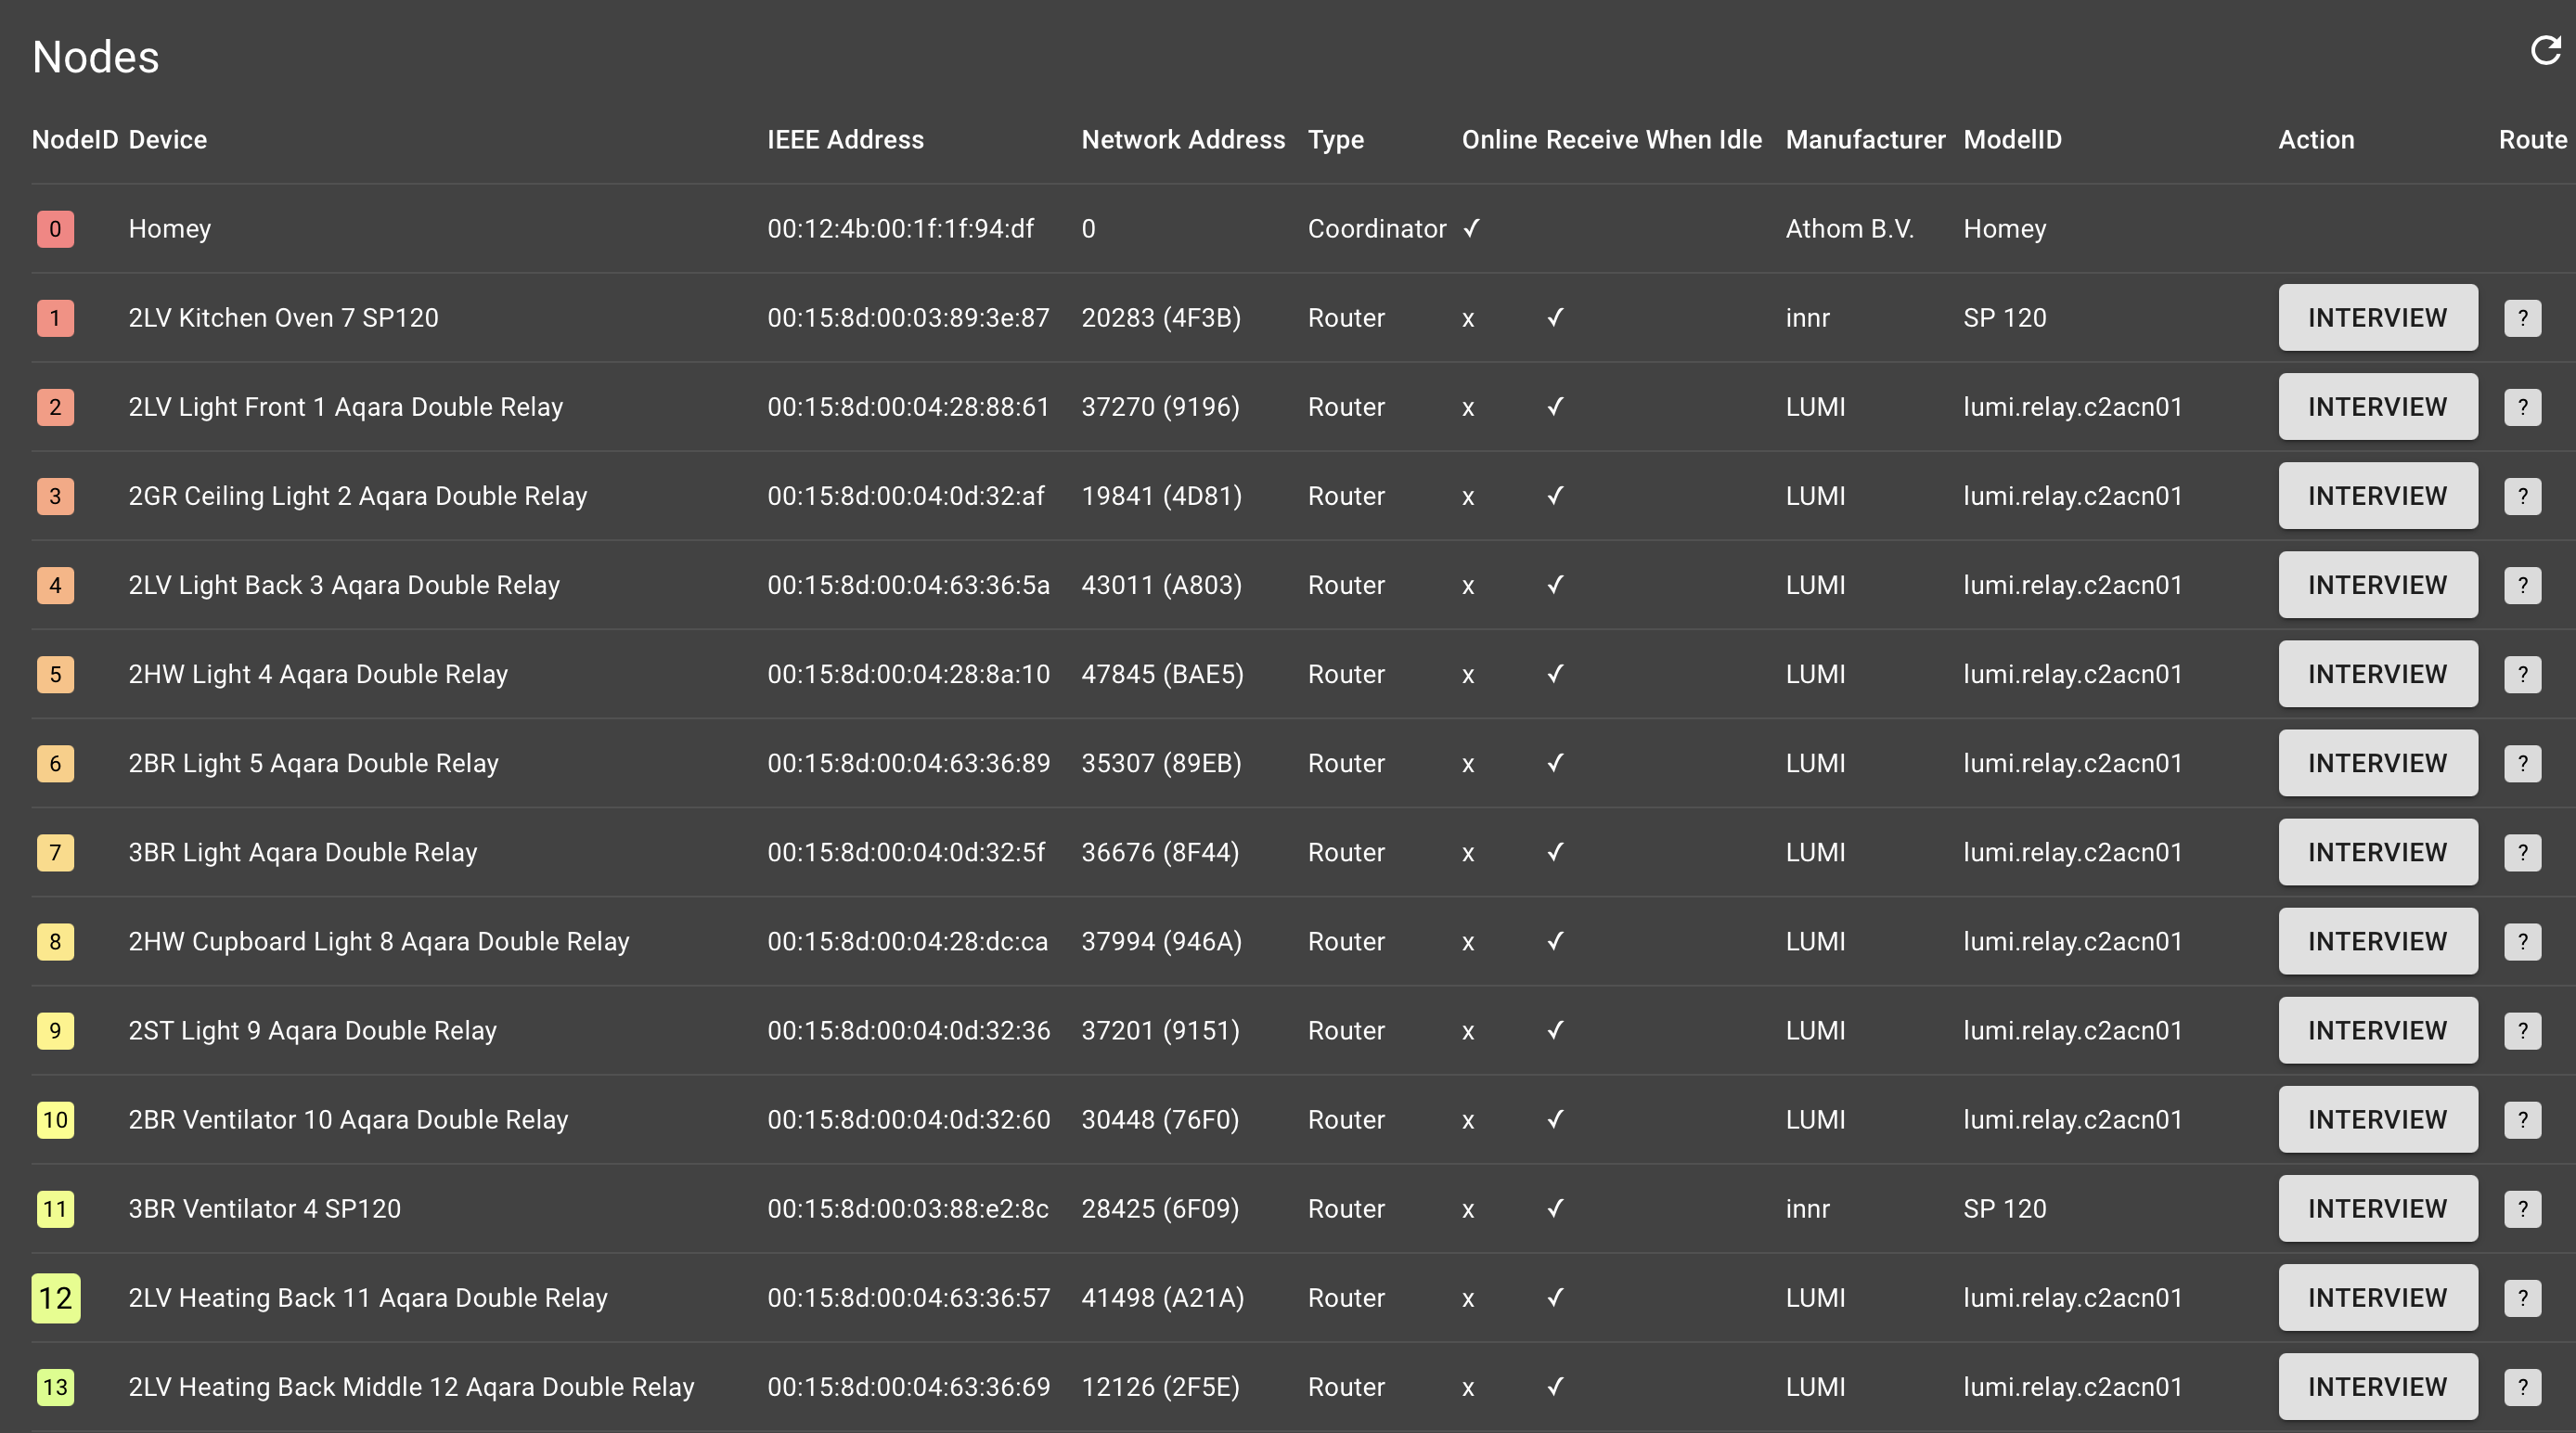Click the yellow node 9 badge
The image size is (2576, 1433).
(x=55, y=1030)
